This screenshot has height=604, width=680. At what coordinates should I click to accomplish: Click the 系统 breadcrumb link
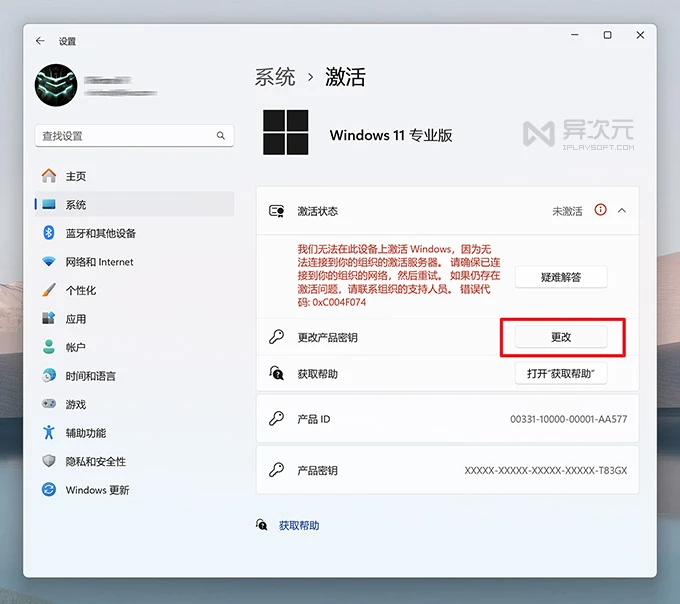pos(275,77)
